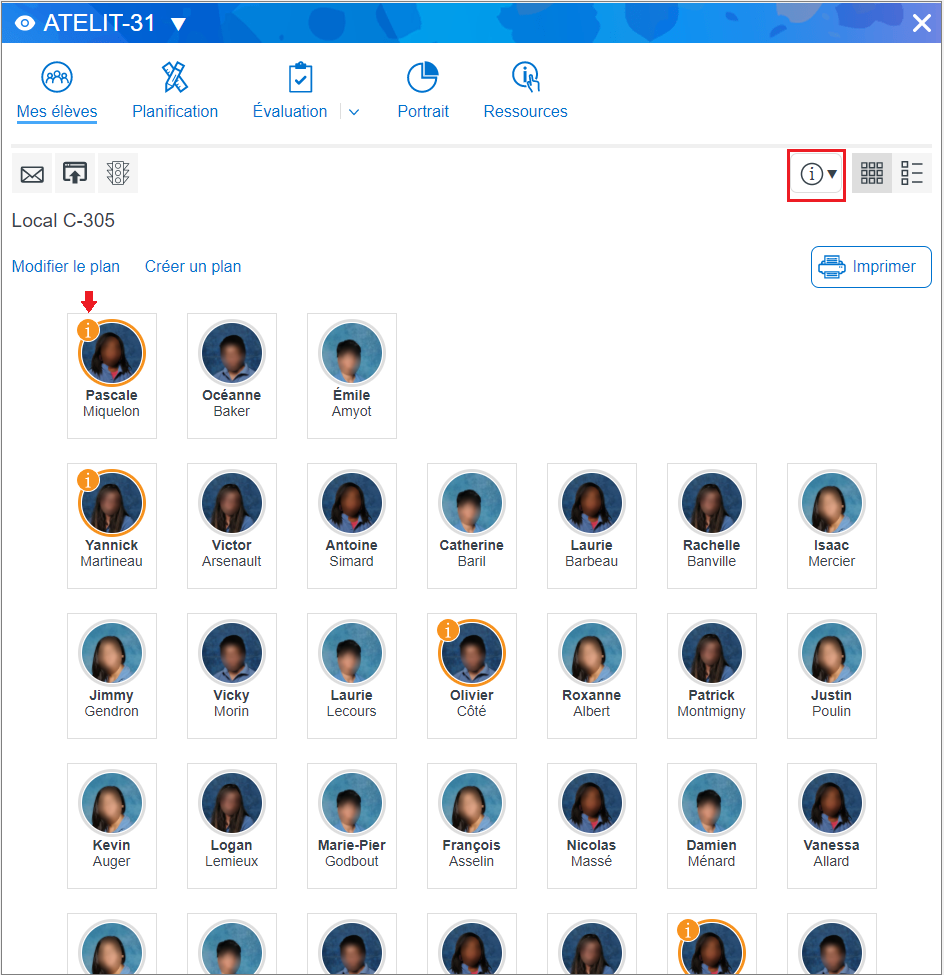The height and width of the screenshot is (975, 948).
Task: Toggle the eye icon beside ATELIT-31
Action: click(26, 24)
